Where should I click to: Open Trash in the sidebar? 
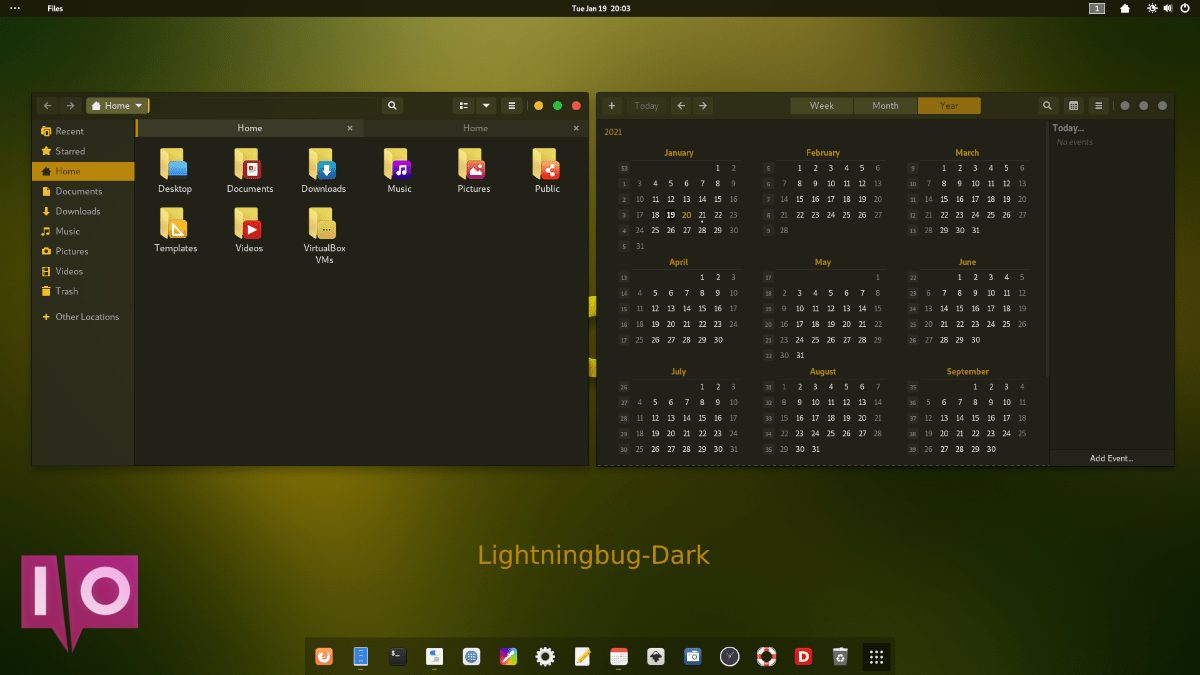pyautogui.click(x=83, y=291)
